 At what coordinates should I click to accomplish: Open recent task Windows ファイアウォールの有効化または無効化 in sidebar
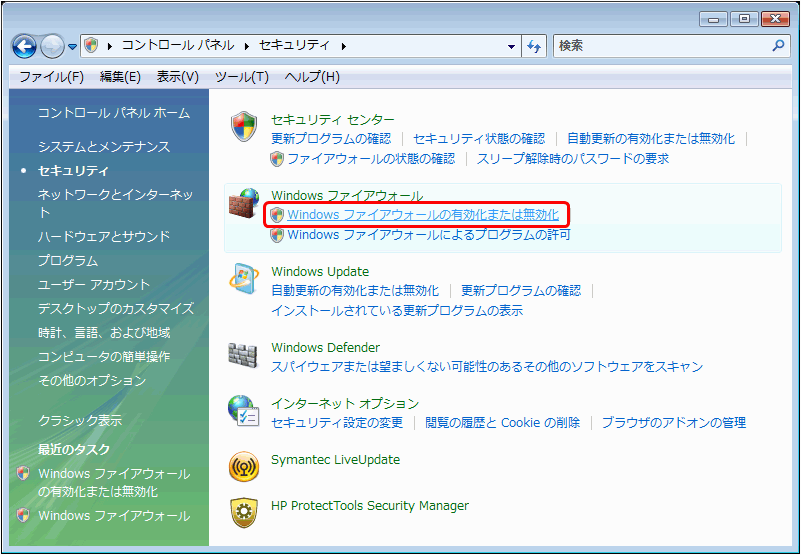pyautogui.click(x=114, y=482)
